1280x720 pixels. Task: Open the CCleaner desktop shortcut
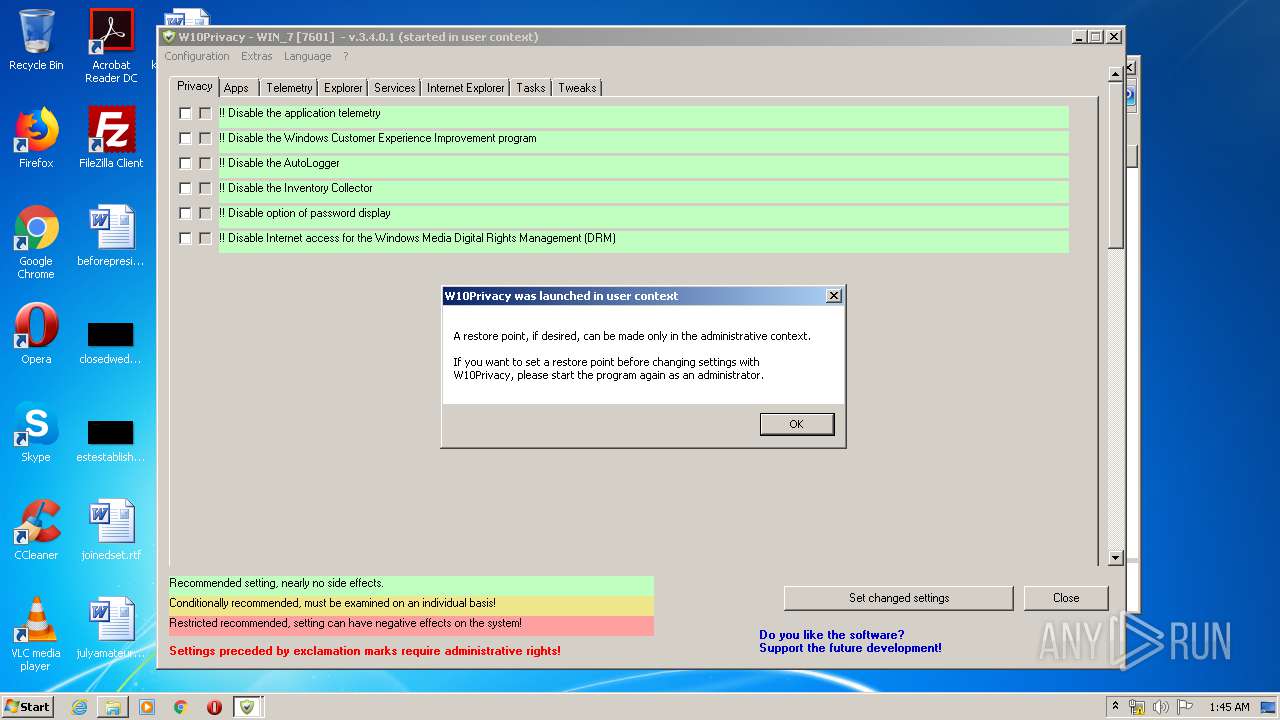pos(36,530)
